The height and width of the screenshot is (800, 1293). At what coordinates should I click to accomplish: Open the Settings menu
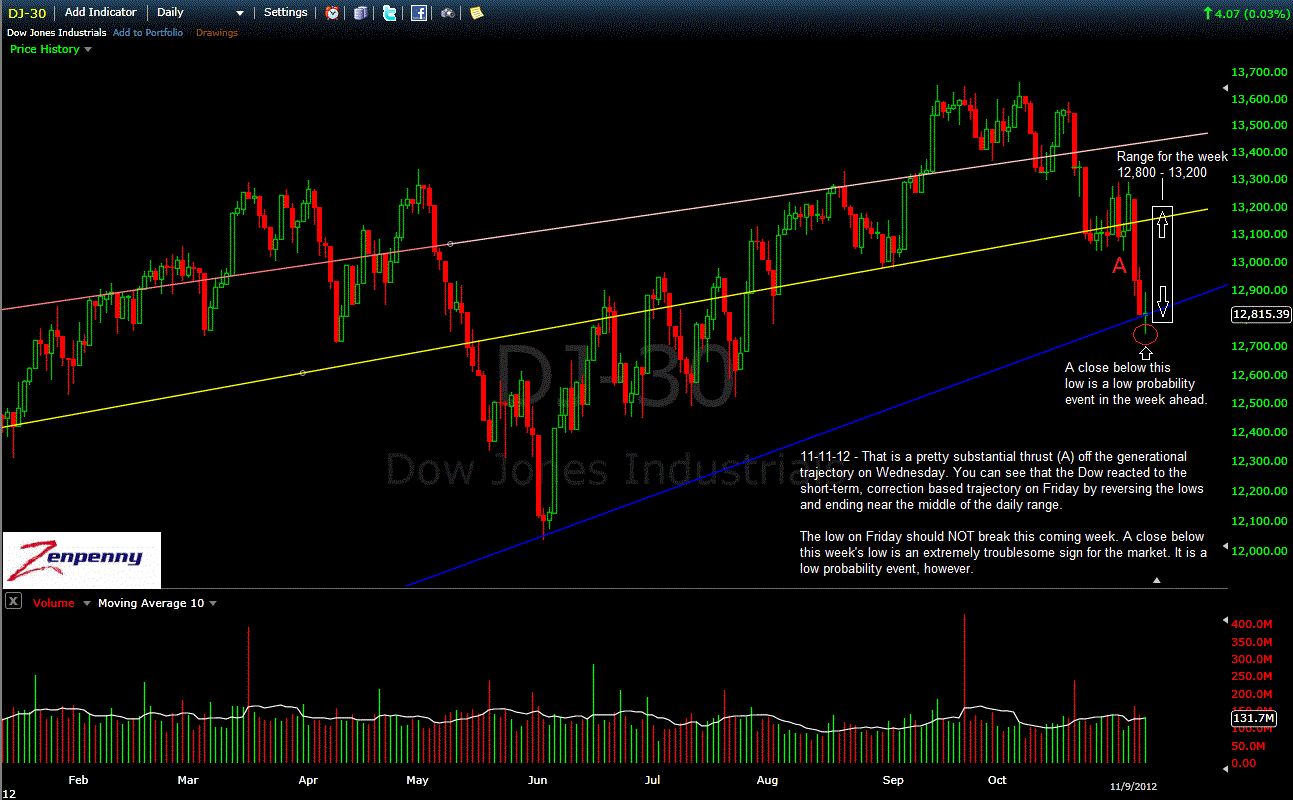tap(285, 13)
